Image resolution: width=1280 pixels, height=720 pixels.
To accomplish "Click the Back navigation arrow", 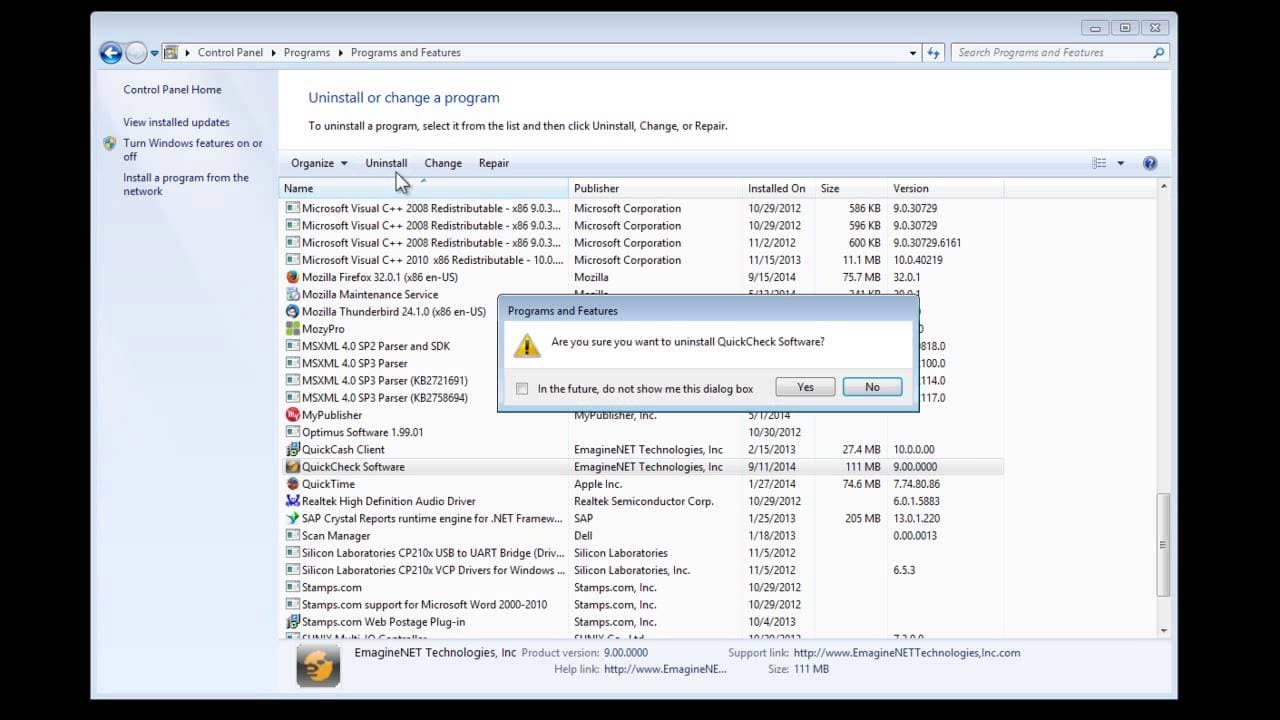I will click(x=111, y=53).
